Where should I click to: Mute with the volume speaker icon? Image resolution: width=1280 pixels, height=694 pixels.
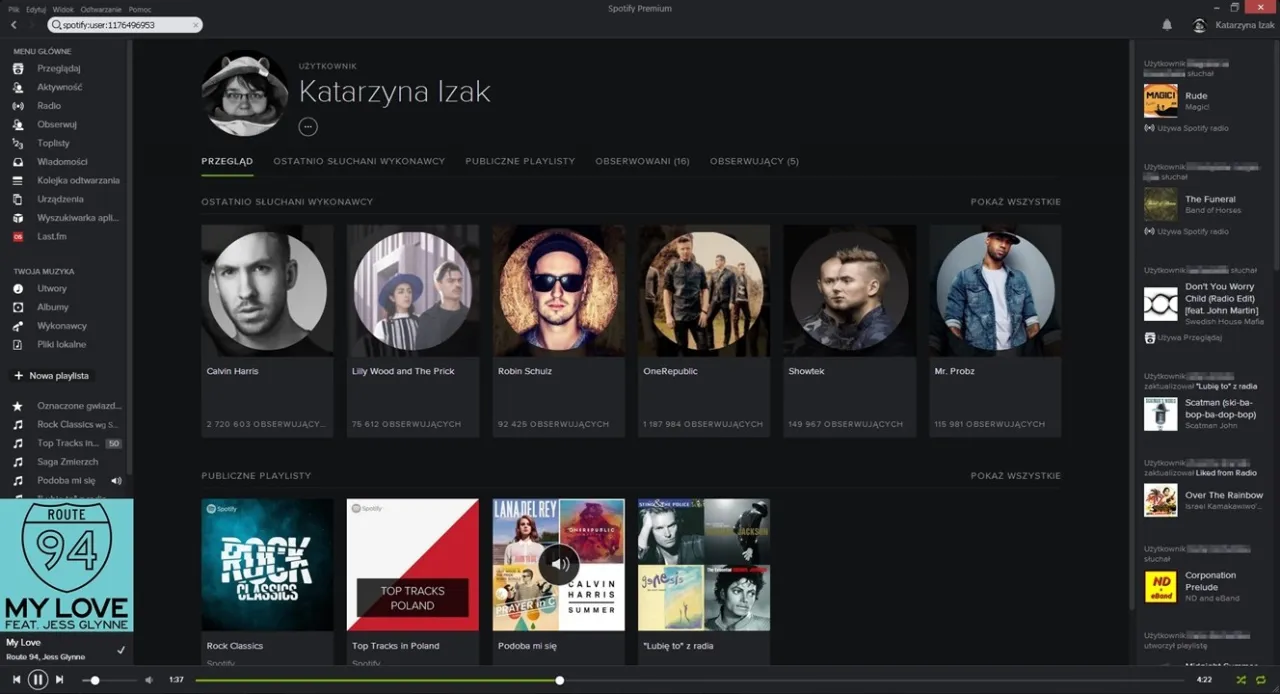click(x=149, y=680)
